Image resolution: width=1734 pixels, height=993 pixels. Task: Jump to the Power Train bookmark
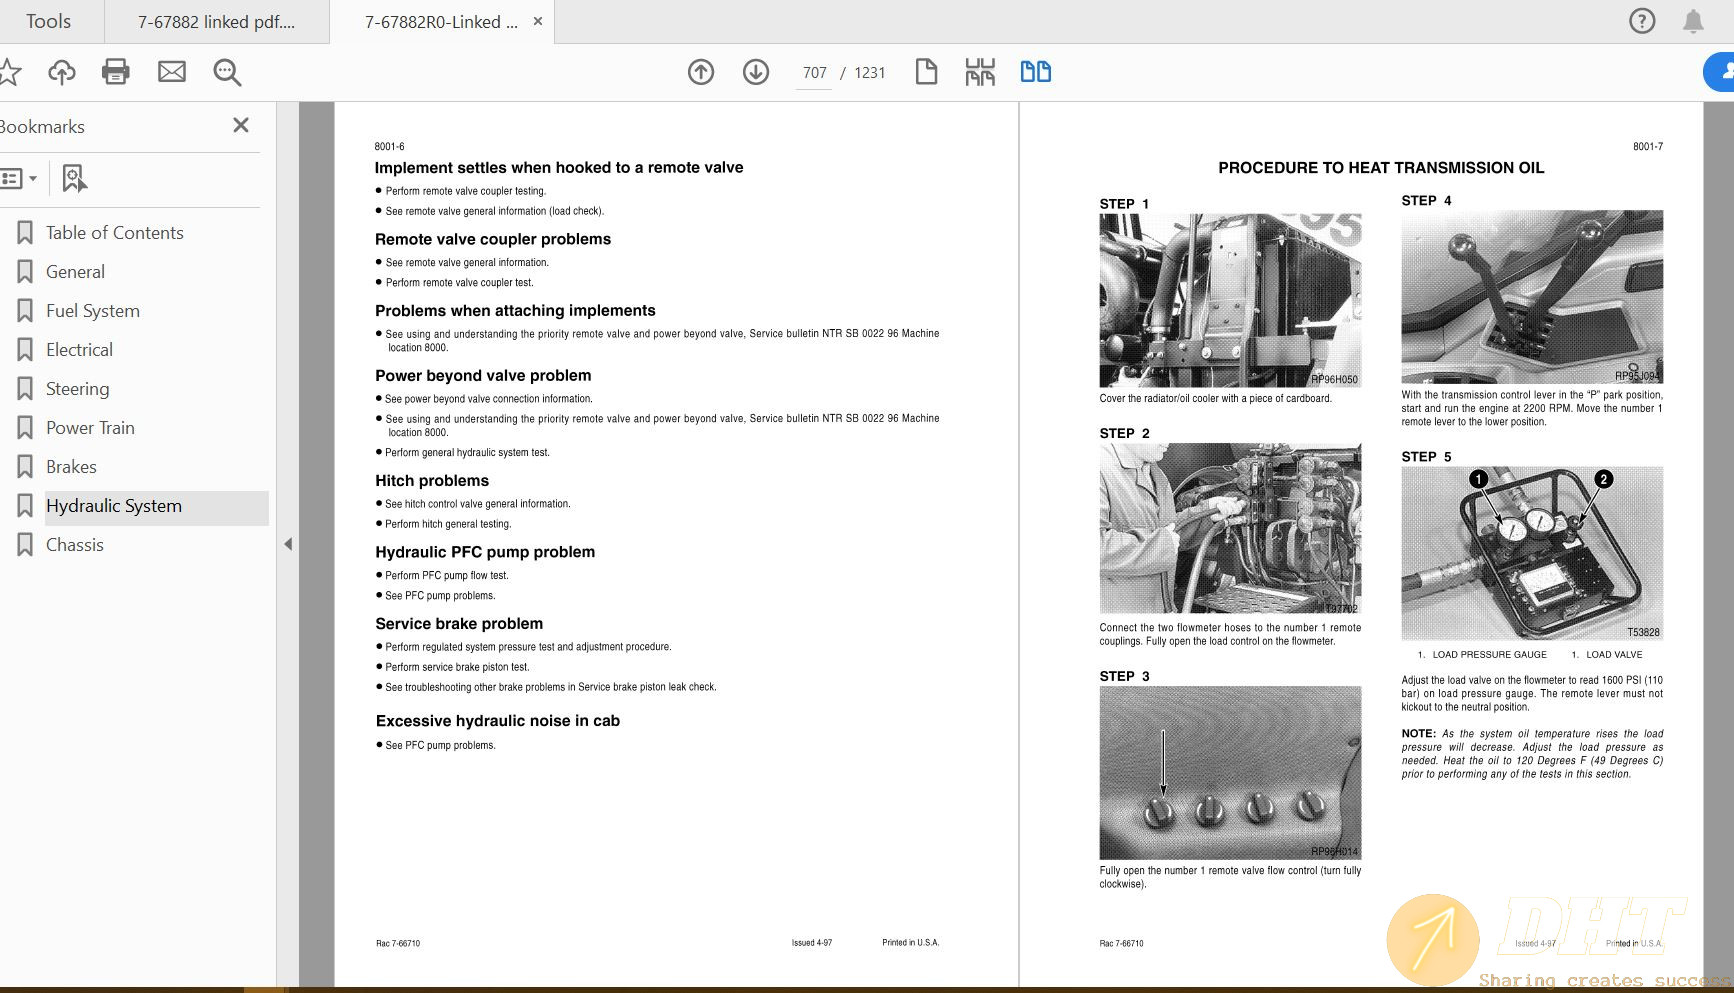pos(90,428)
